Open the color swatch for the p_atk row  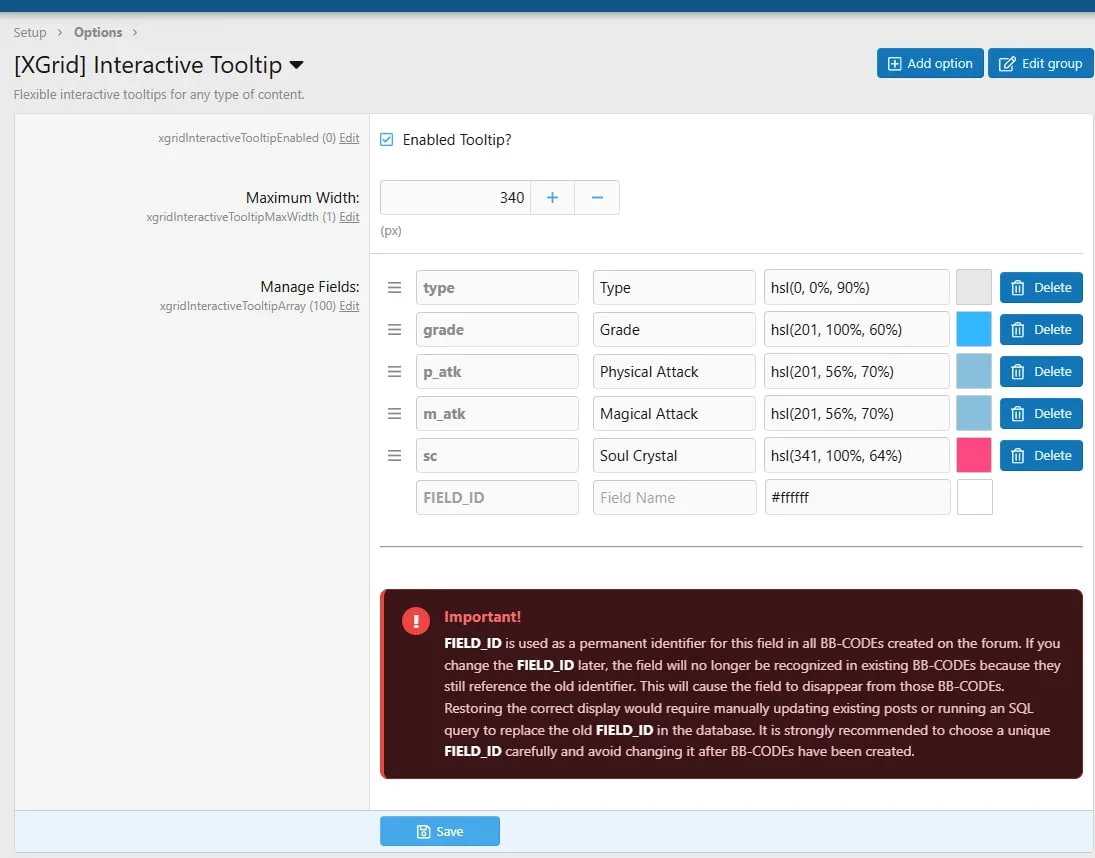point(973,371)
